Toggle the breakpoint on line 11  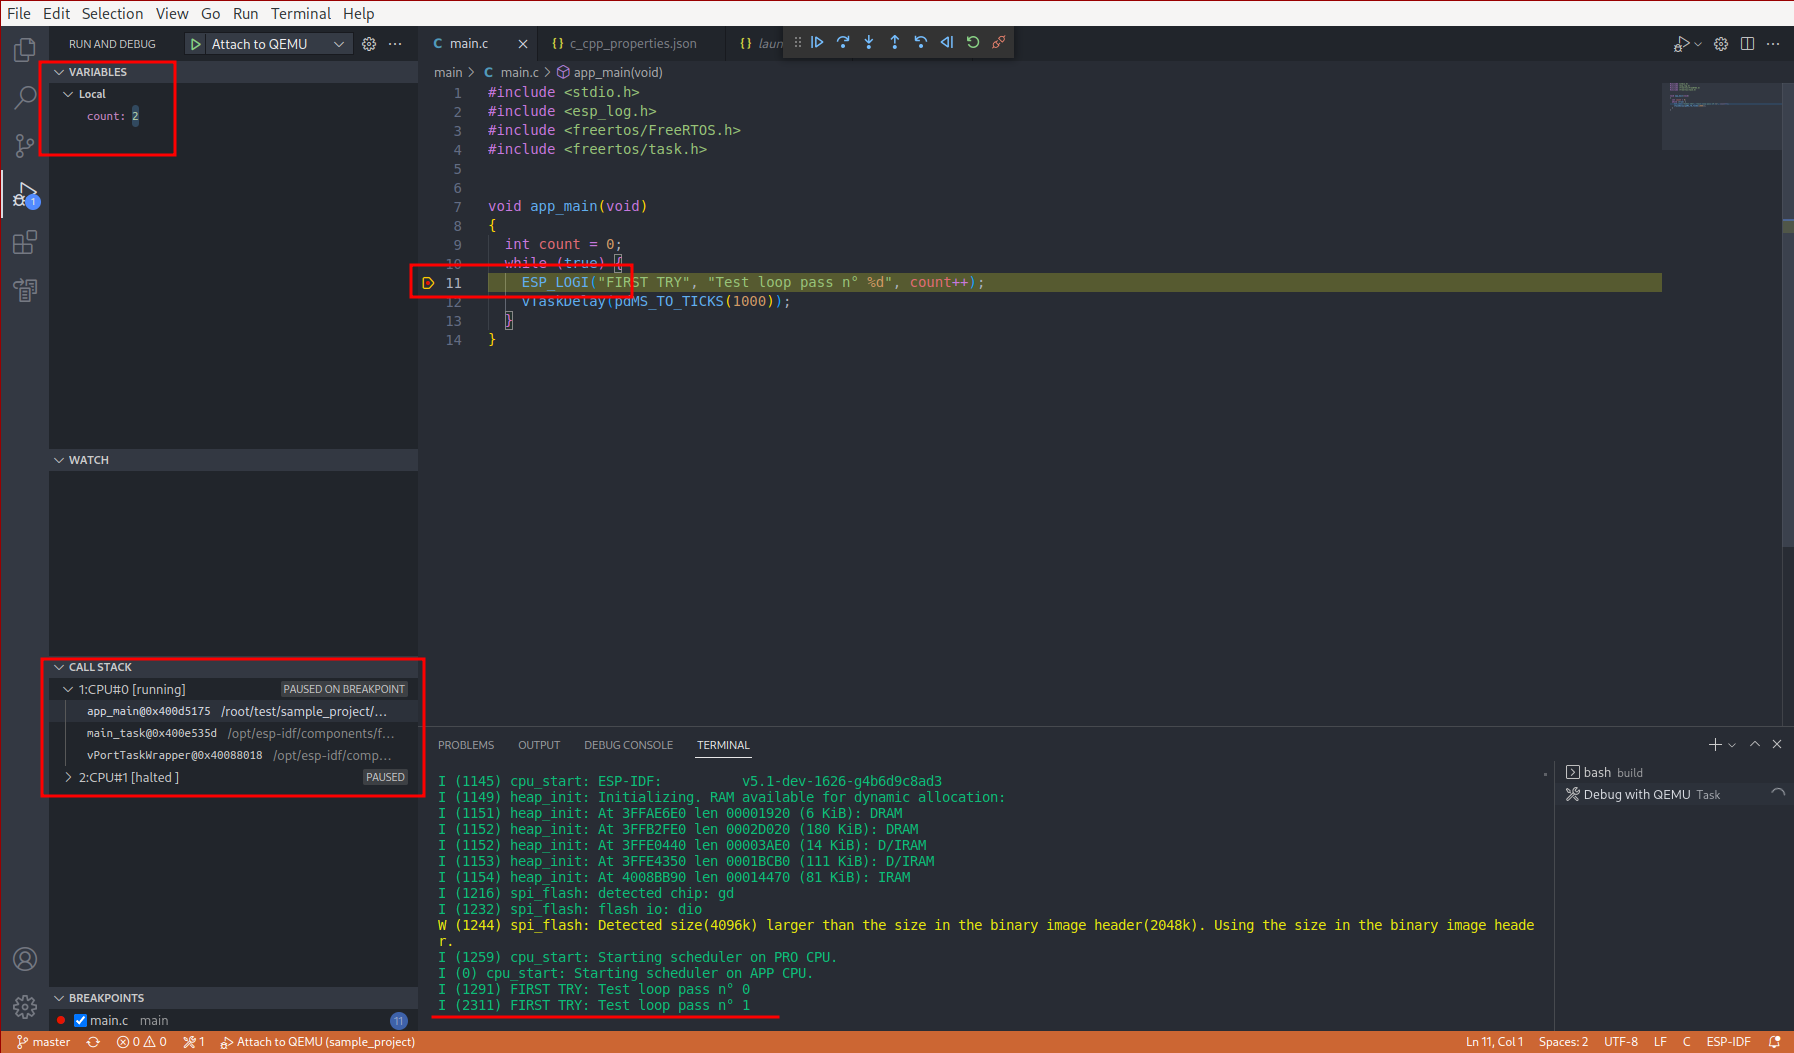[x=428, y=283]
